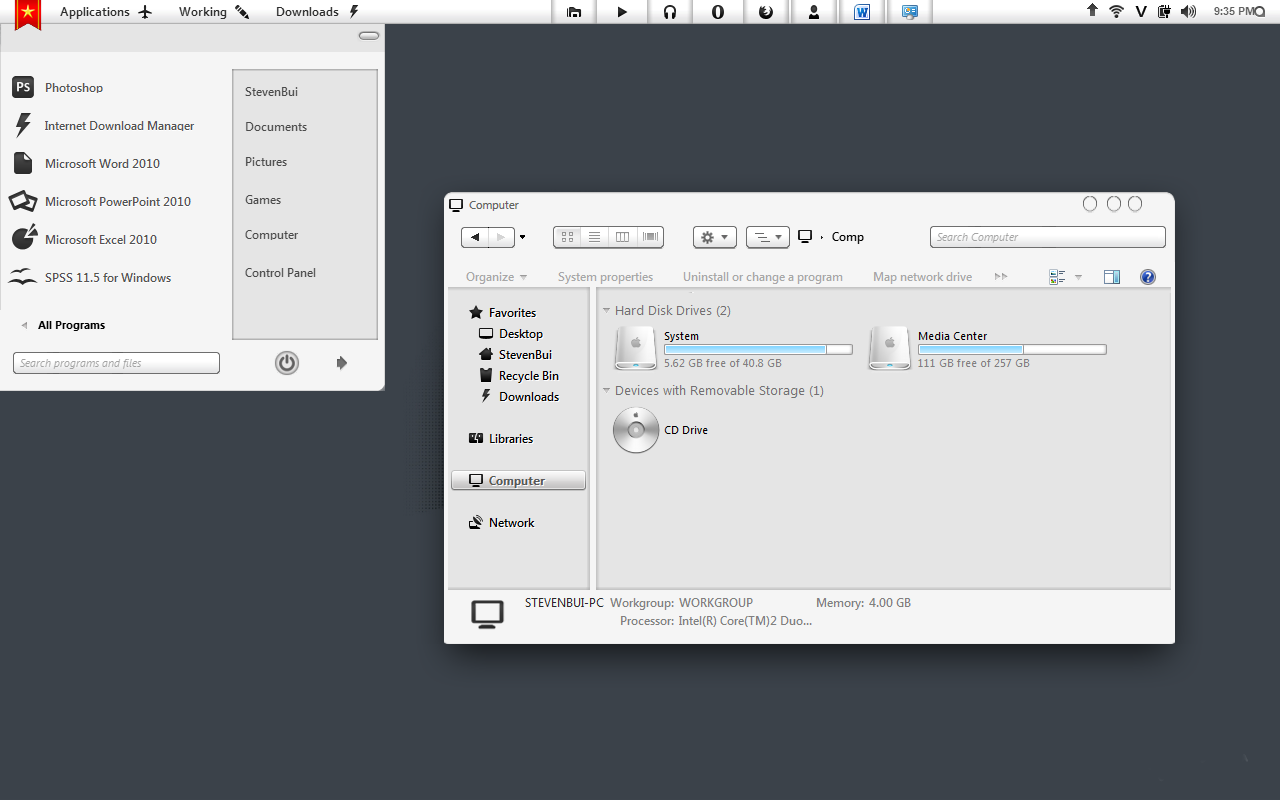
Task: Open the arrange-by dropdown button
Action: 768,237
